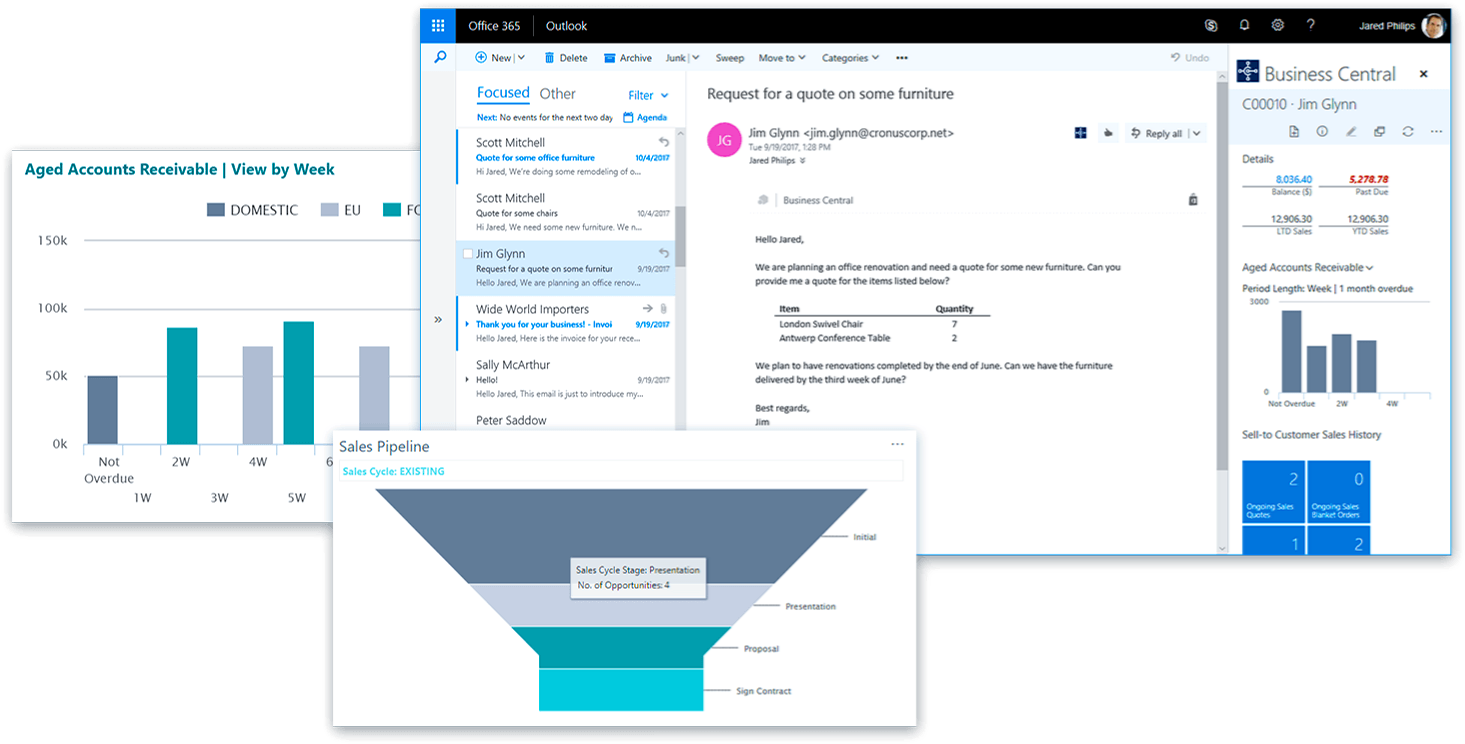Click the new document icon in Business Central pane
Screen dimensions: 1465x744
[1293, 131]
